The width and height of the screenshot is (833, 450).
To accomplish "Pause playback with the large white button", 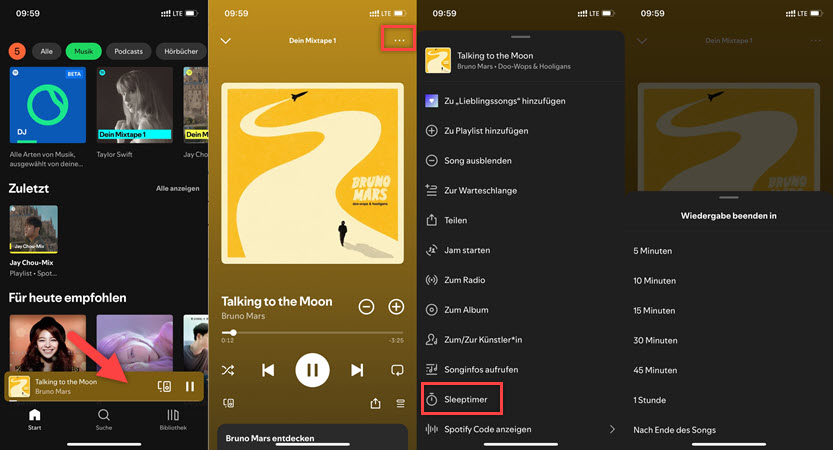I will [x=312, y=370].
